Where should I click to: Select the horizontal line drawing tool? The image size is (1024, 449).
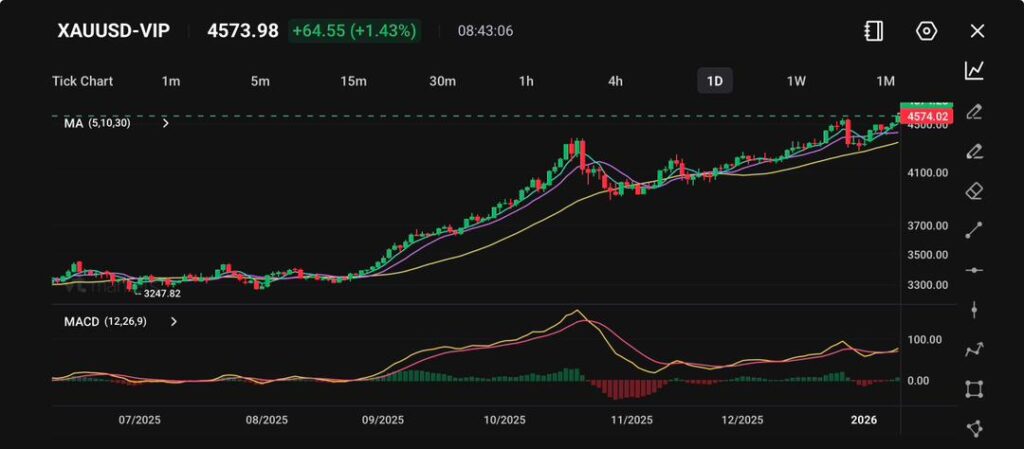coord(974,270)
